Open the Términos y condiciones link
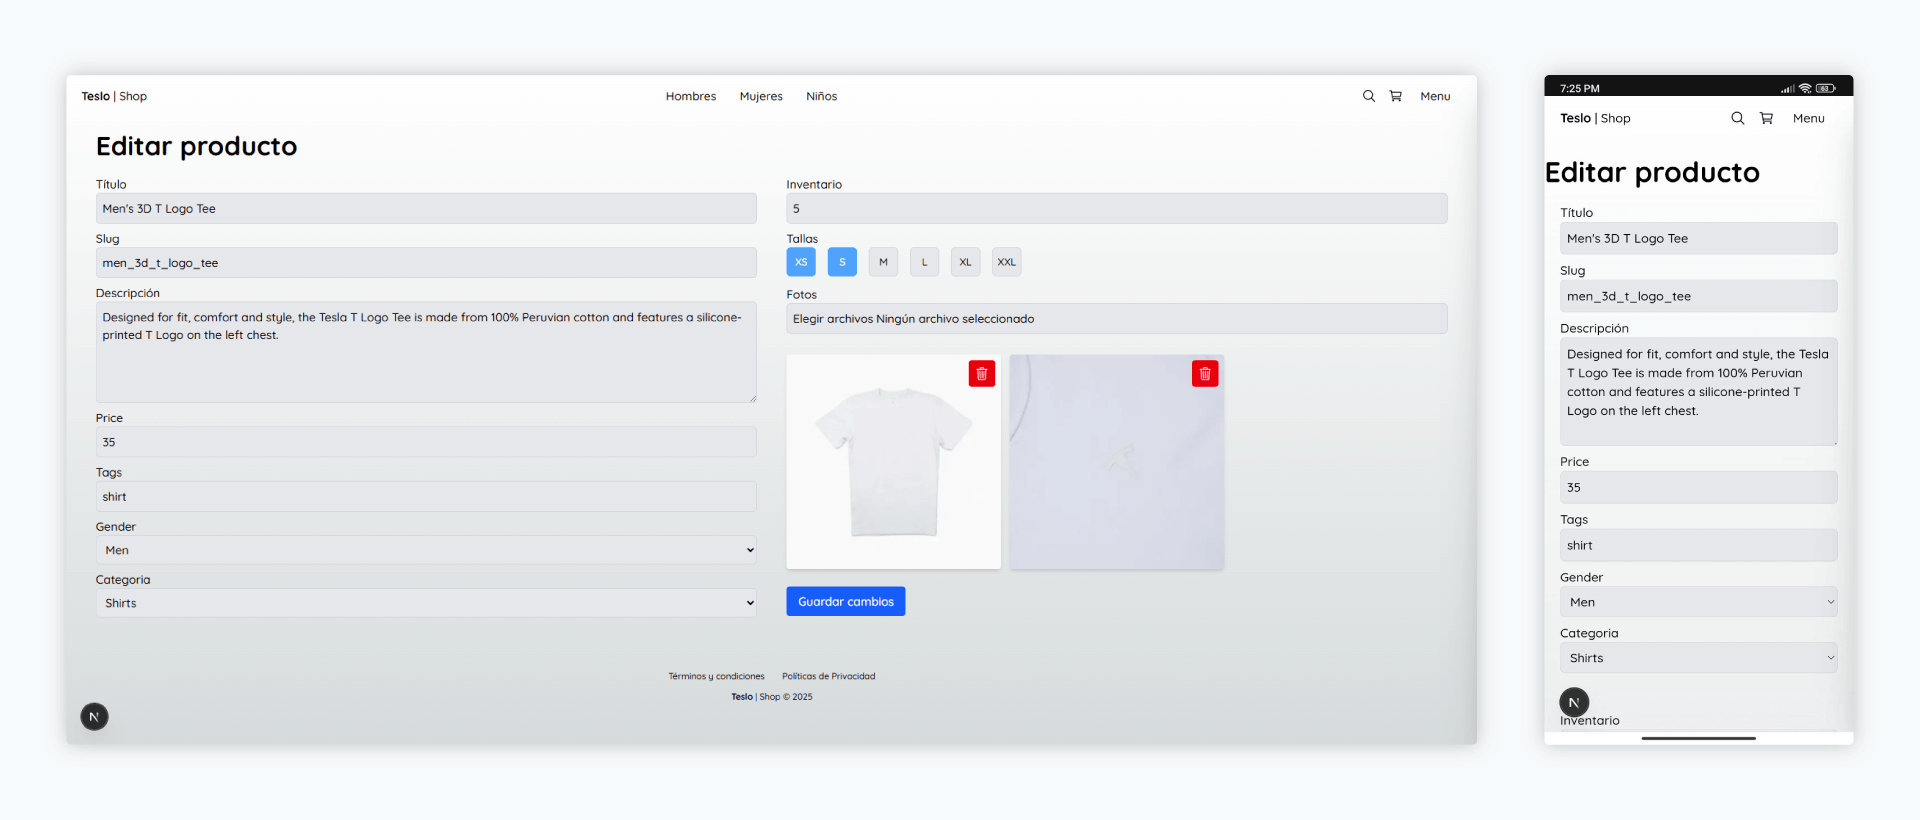This screenshot has width=1920, height=820. tap(716, 676)
